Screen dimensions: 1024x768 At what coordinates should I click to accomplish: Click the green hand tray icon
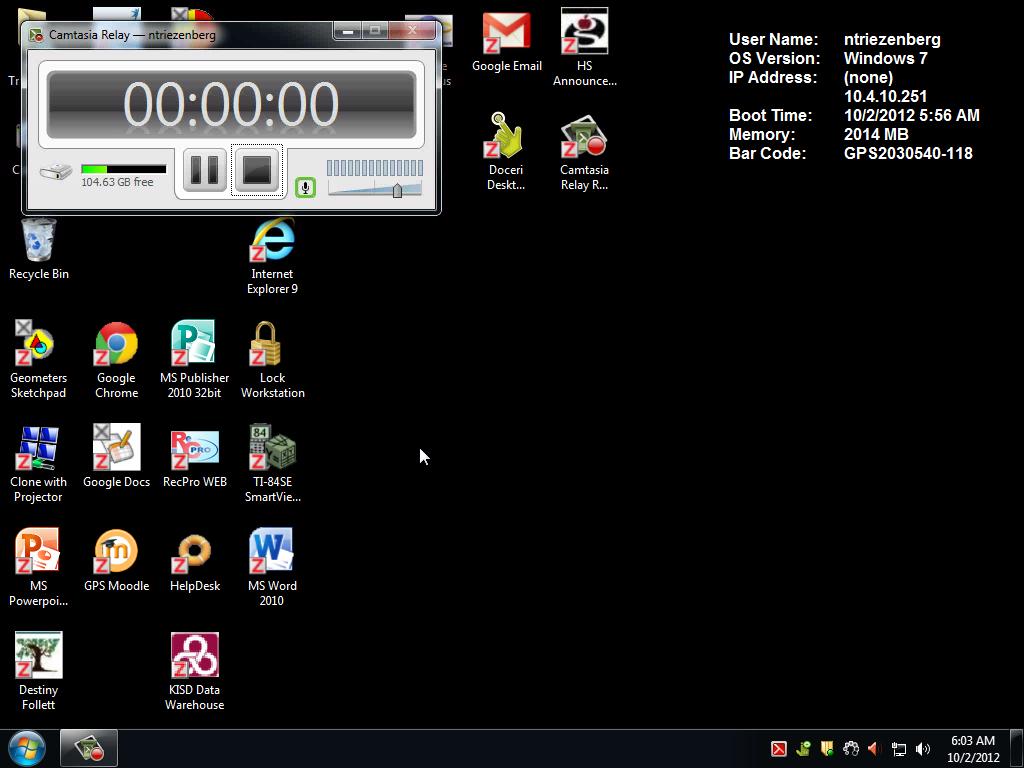(x=803, y=749)
